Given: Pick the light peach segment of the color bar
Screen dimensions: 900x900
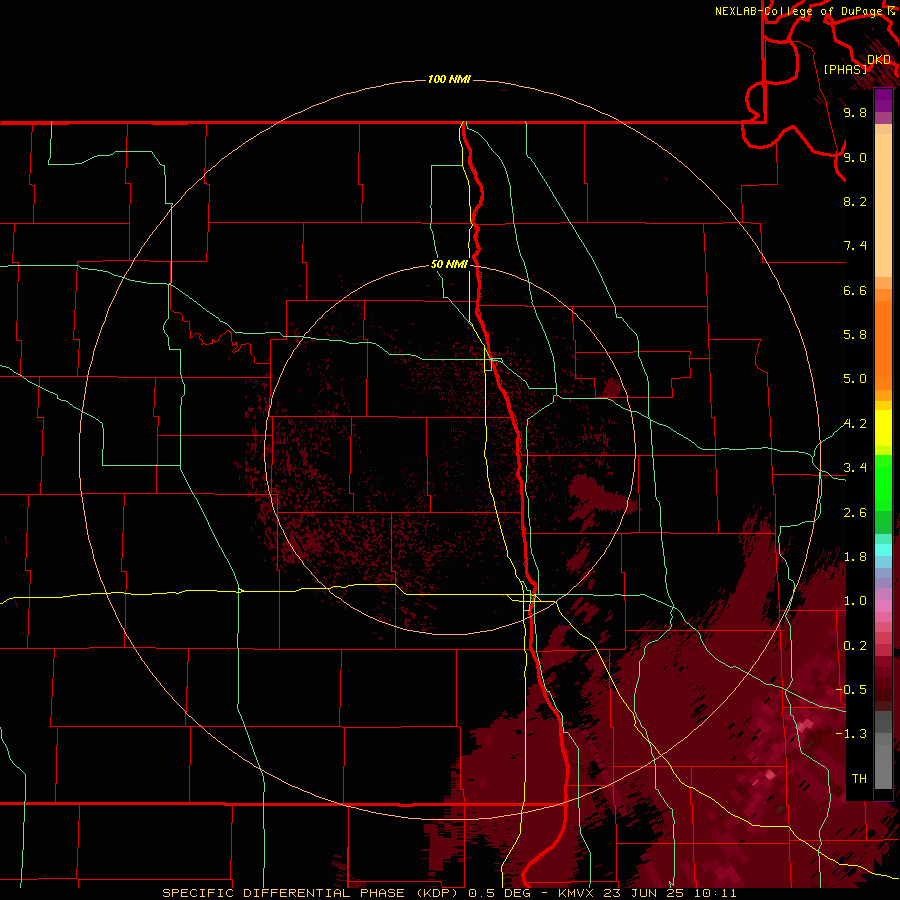Looking at the screenshot, I should click(x=883, y=205).
